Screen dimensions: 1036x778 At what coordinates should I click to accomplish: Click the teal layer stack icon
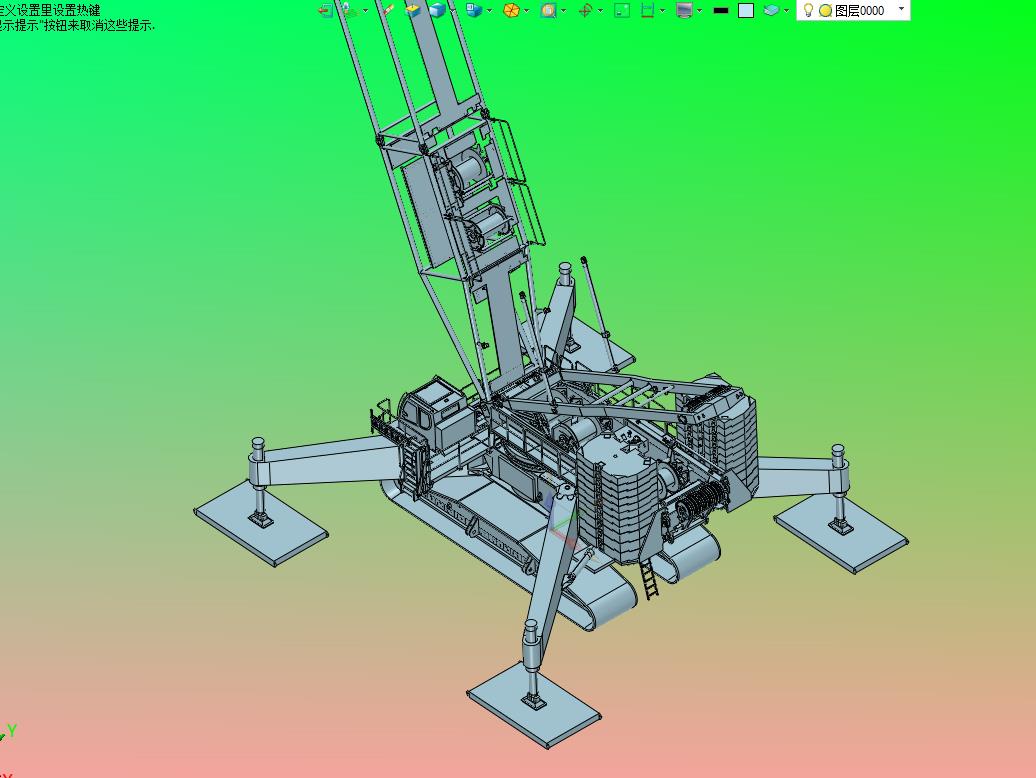pos(771,10)
